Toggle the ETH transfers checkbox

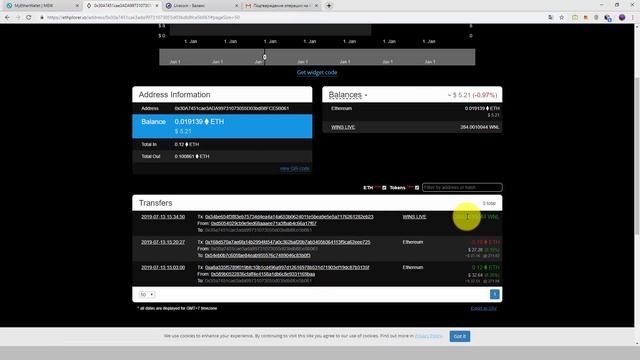pos(384,188)
